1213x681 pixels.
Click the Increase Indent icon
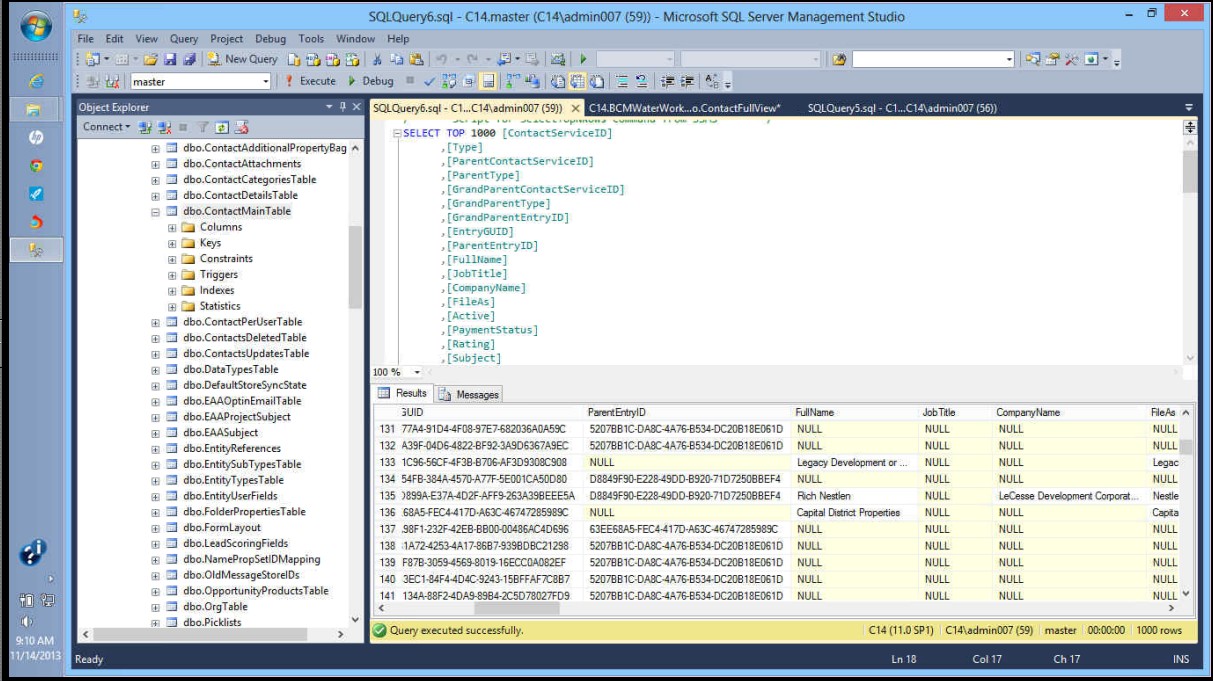click(686, 81)
